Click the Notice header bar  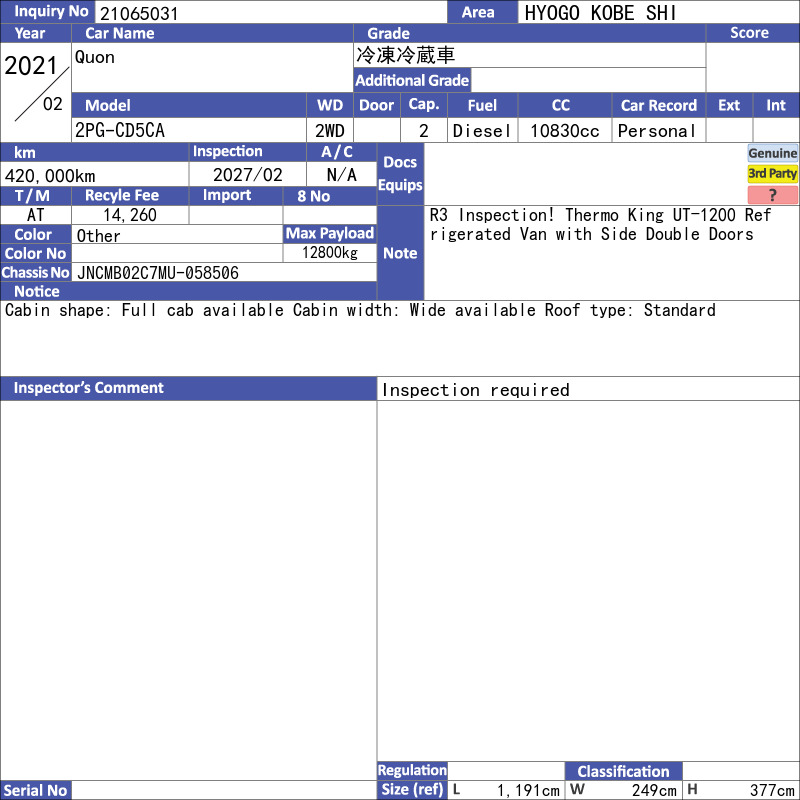pos(188,291)
